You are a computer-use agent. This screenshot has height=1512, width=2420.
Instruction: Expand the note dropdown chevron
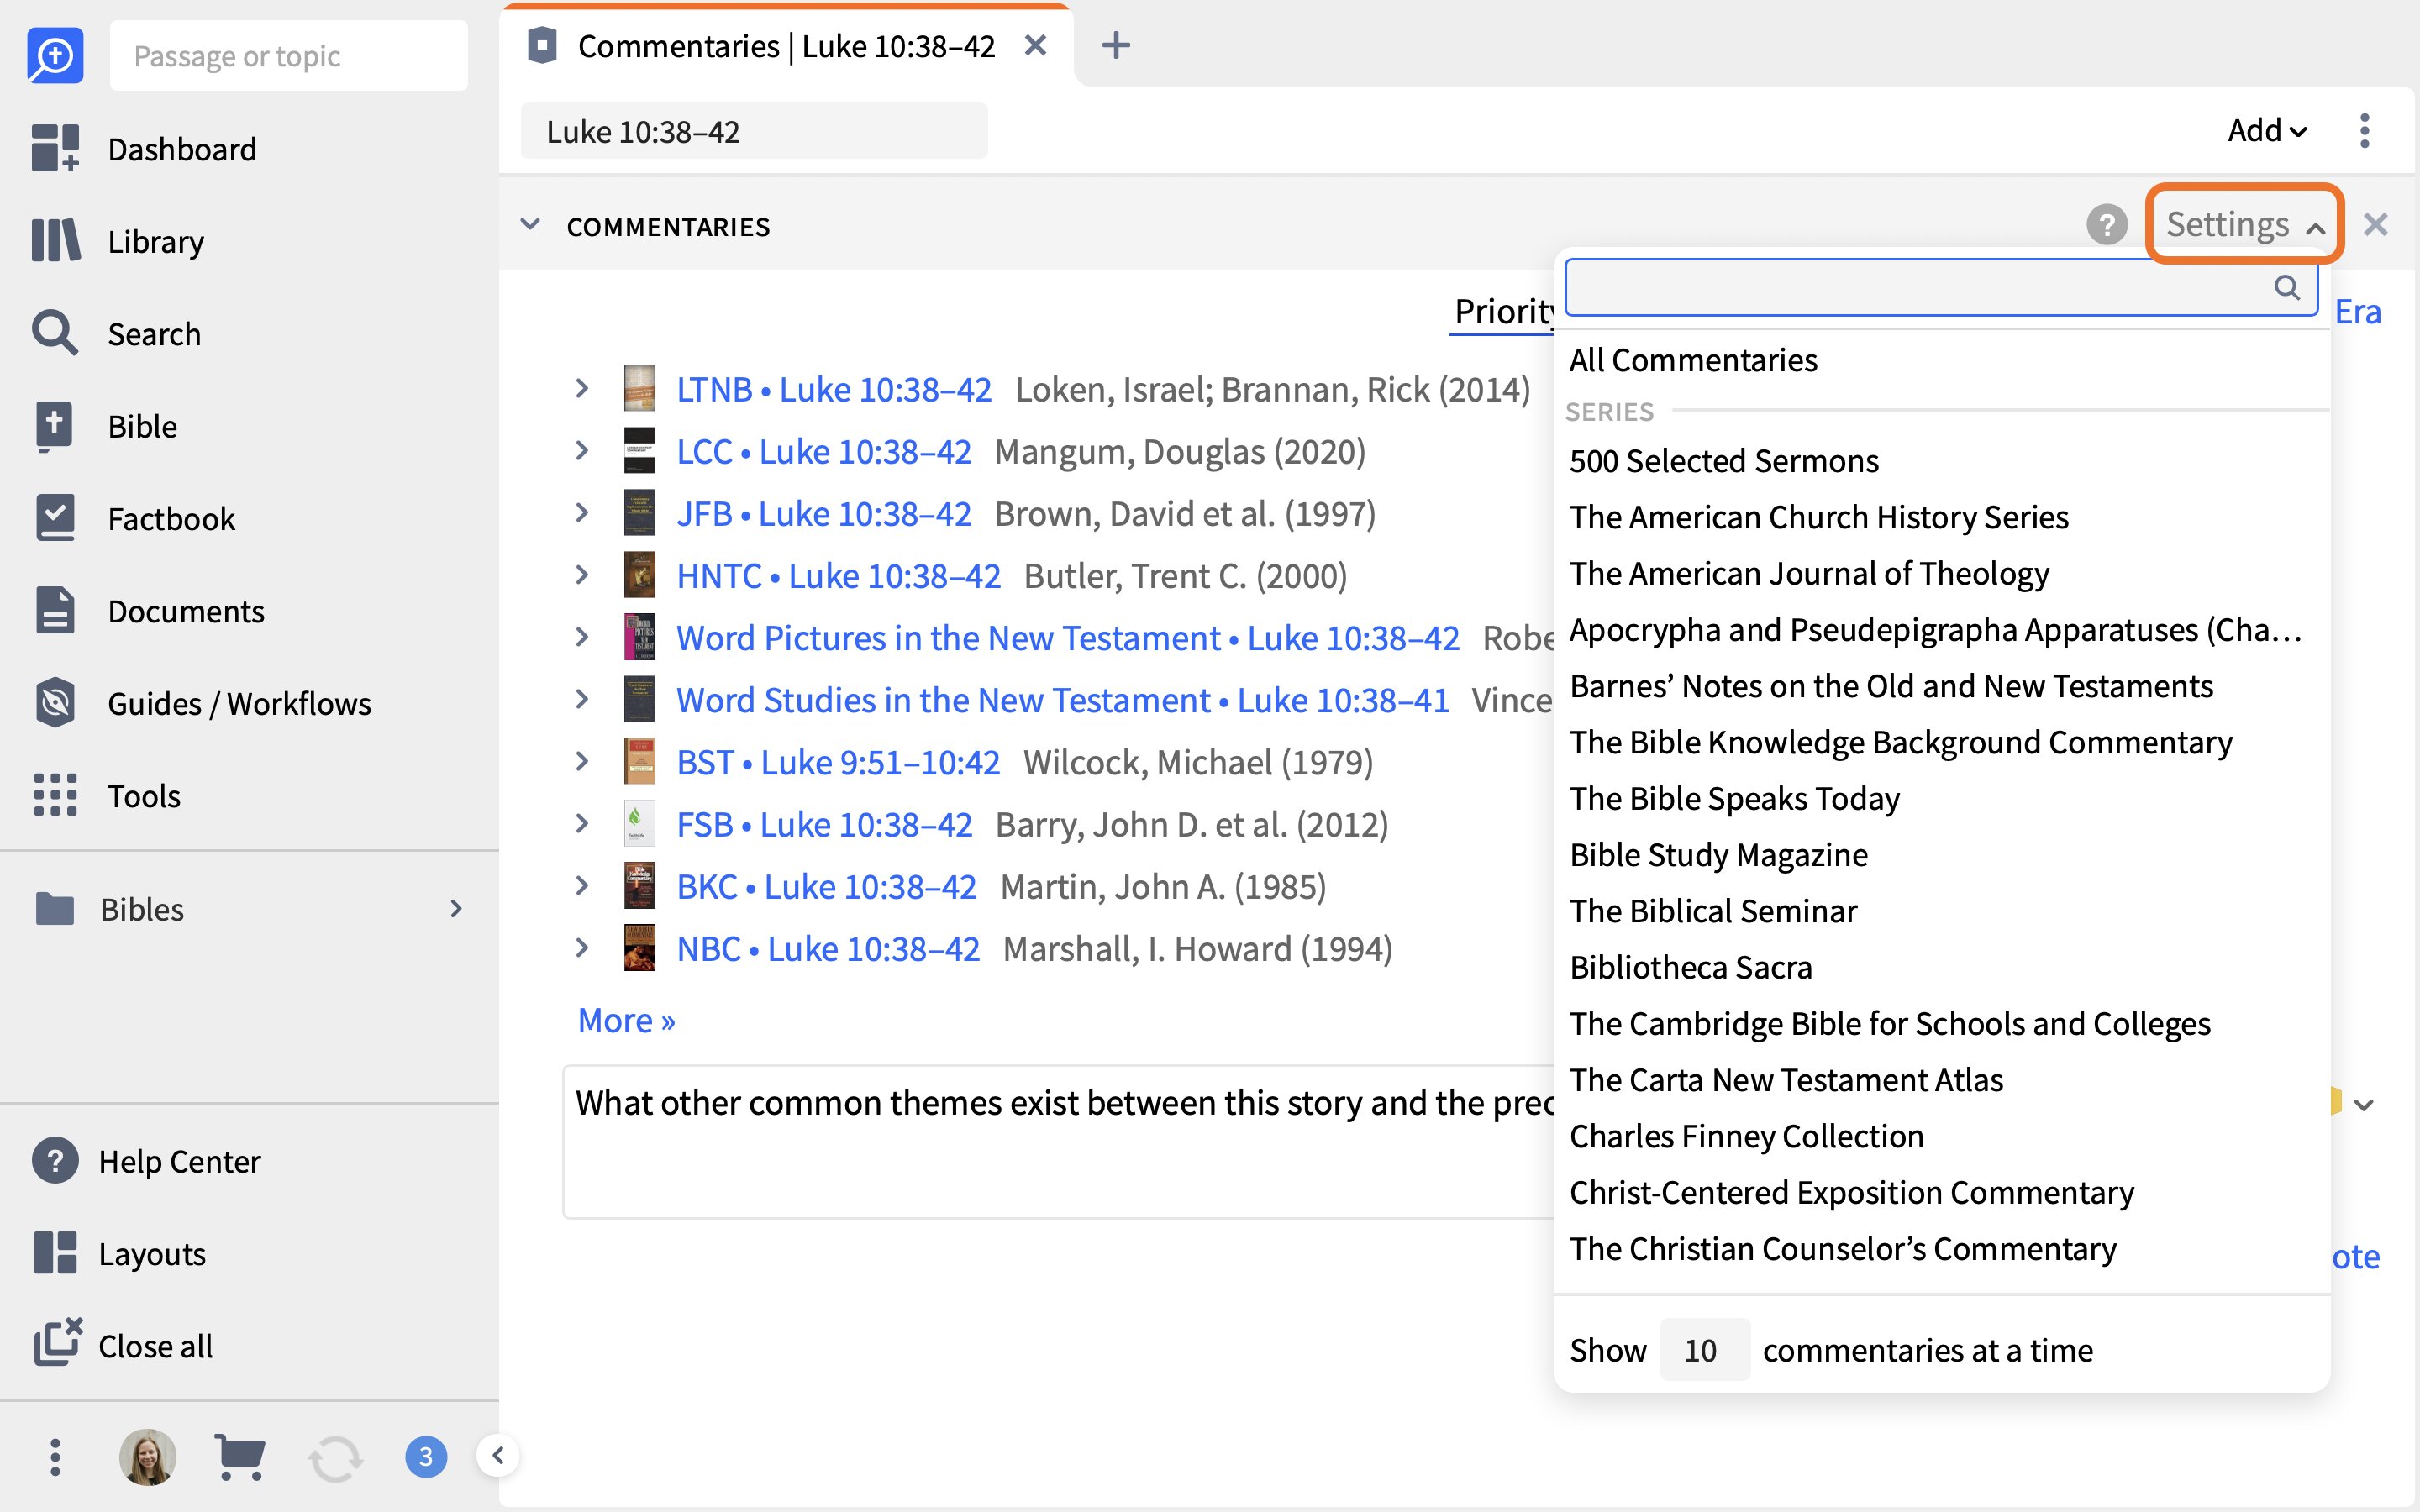point(2364,1105)
